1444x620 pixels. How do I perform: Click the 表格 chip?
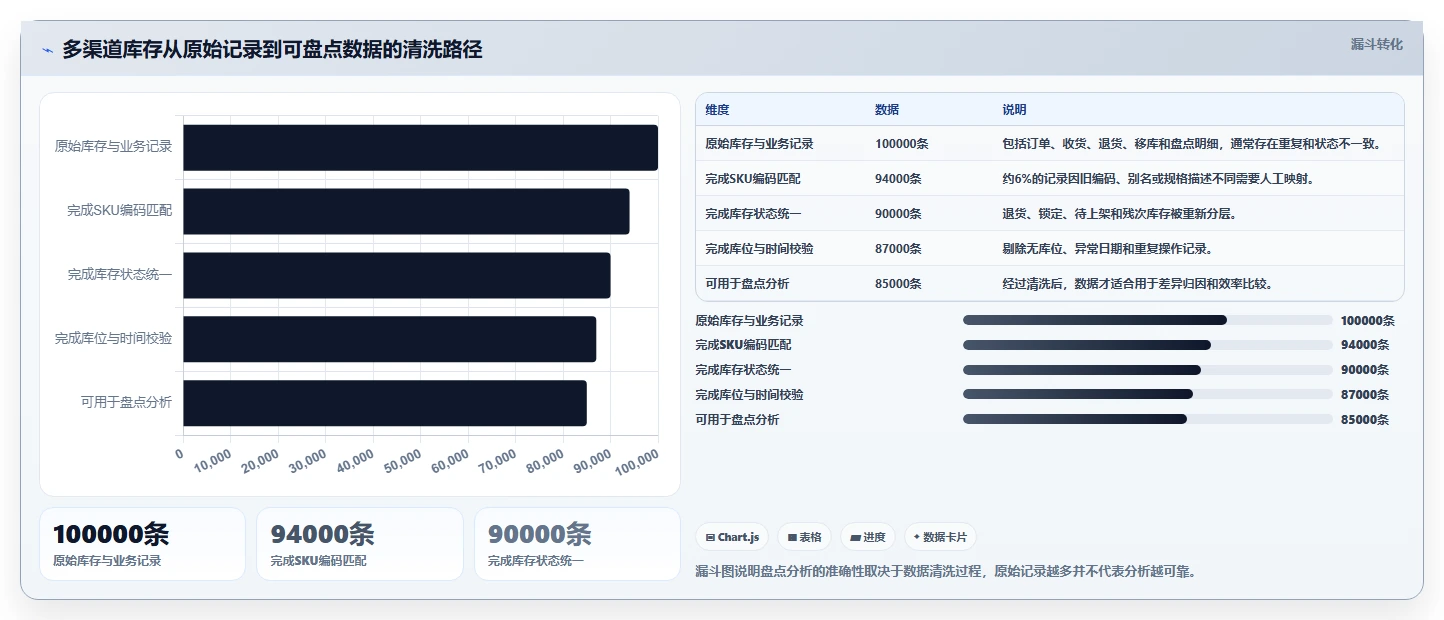pos(804,537)
